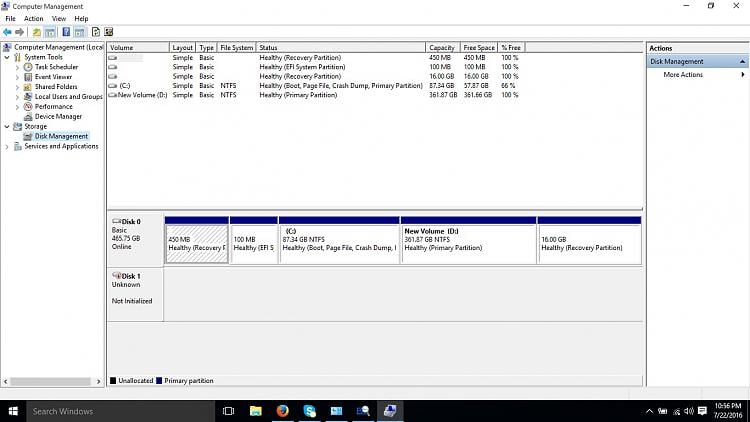Open File Explorer from the taskbar
Viewport: 750px width, 422px height.
(x=256, y=411)
